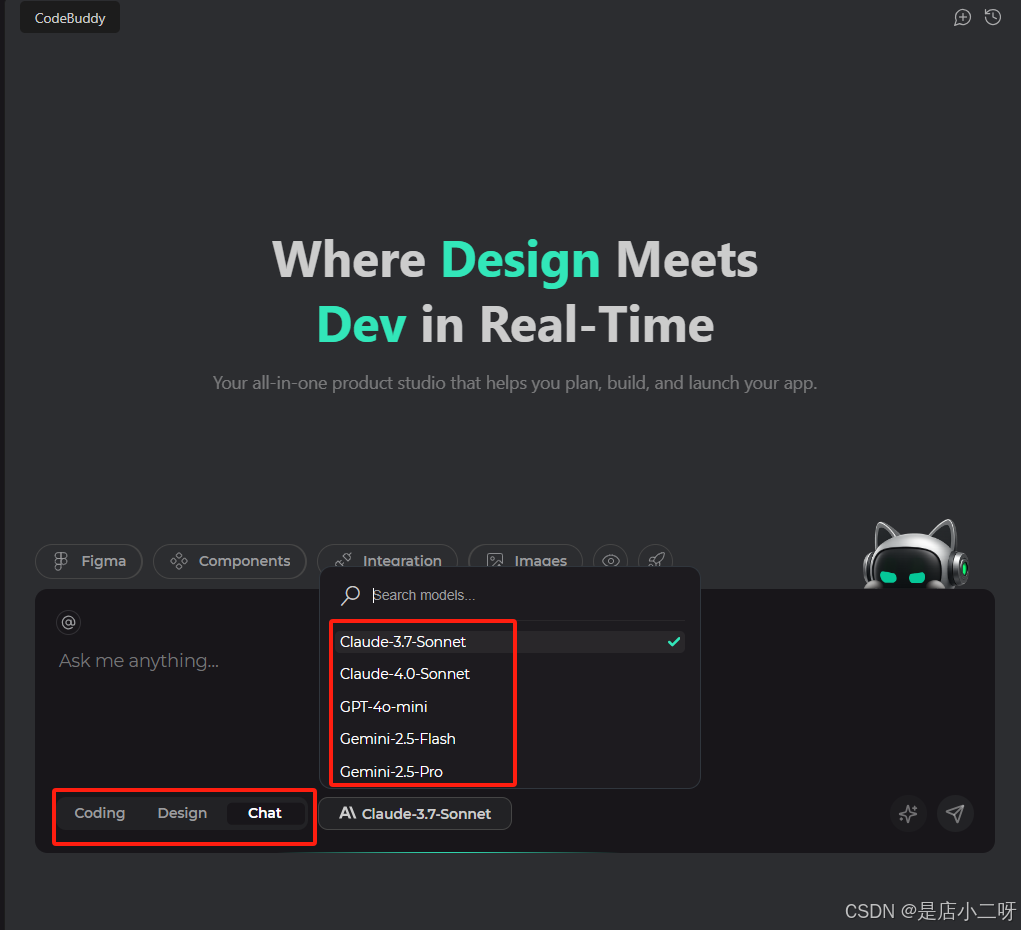
Task: Click the Figma button
Action: (89, 561)
